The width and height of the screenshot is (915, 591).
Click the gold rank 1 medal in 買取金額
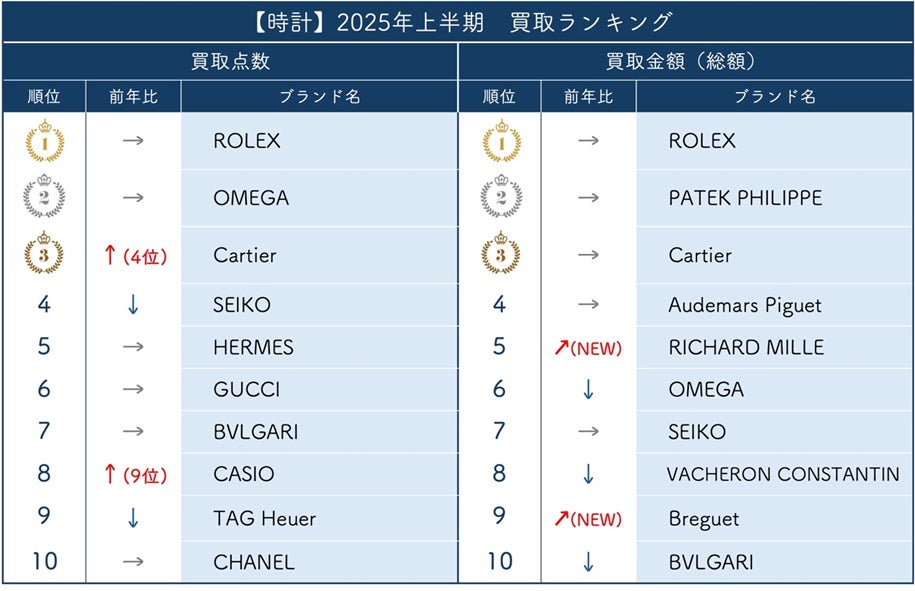[502, 141]
